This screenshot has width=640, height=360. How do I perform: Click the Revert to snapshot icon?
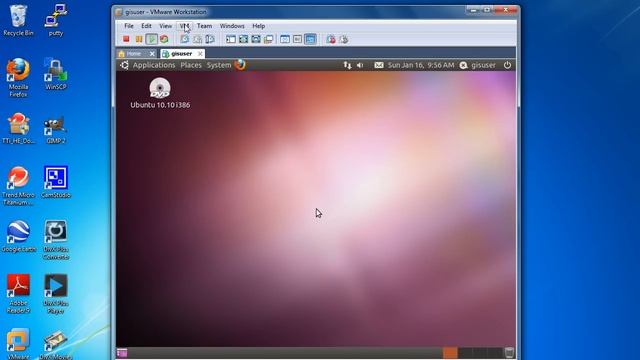(x=198, y=39)
